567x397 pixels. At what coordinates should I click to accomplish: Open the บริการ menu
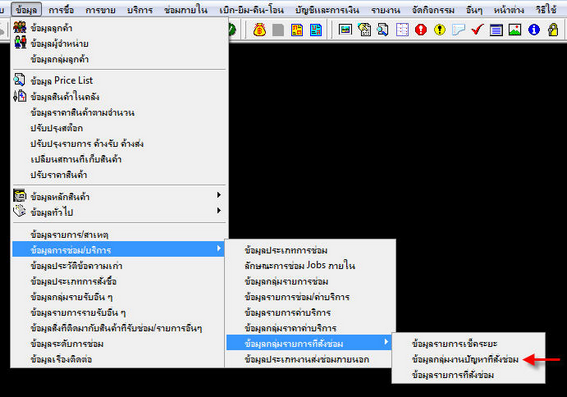140,10
